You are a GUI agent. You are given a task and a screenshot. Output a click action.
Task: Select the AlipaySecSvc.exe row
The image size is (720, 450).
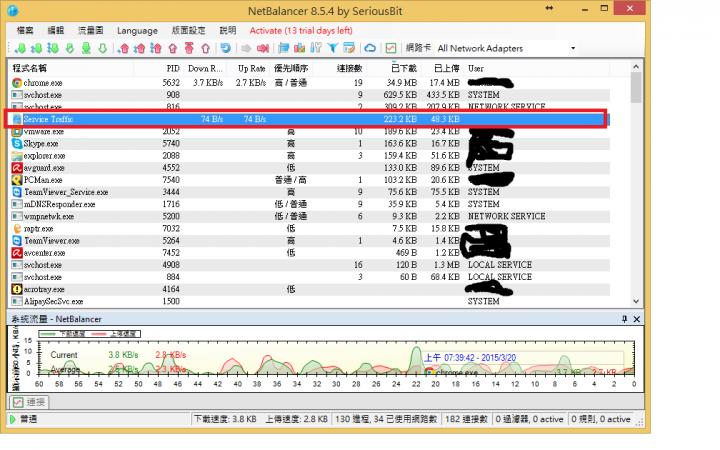click(x=309, y=302)
